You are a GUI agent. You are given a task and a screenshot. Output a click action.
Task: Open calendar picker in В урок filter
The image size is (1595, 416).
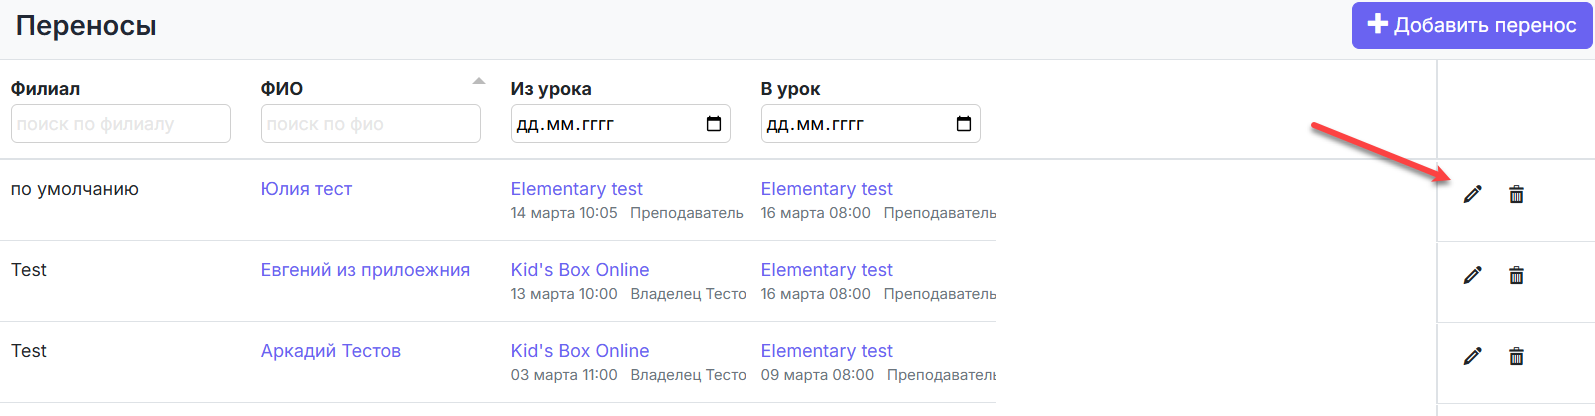[964, 124]
